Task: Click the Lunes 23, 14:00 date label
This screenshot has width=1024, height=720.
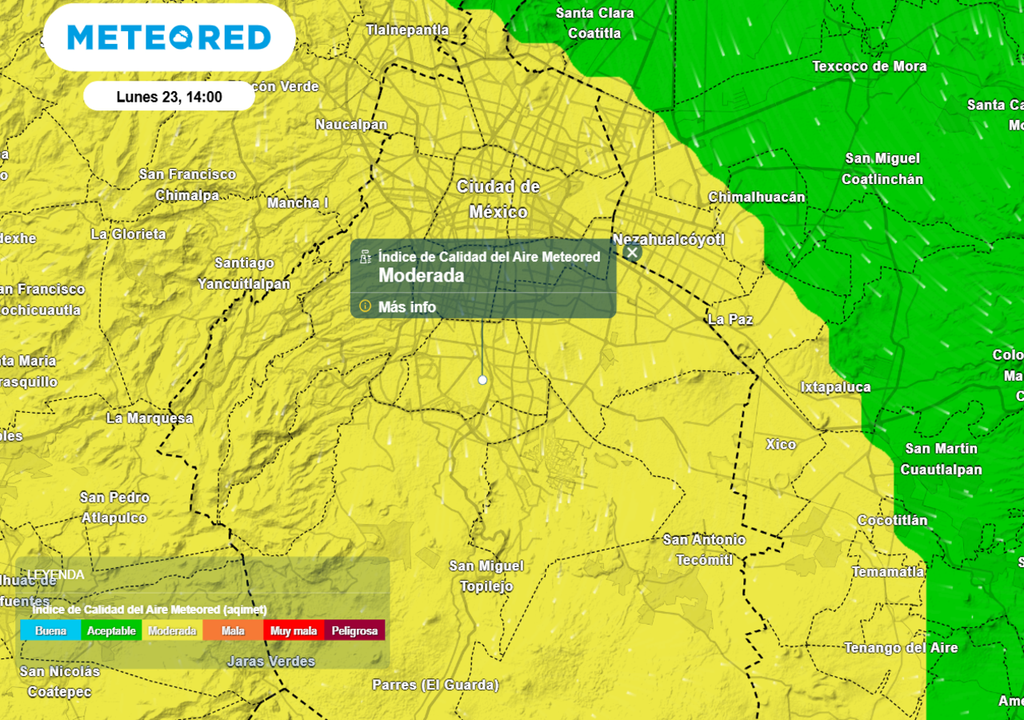Action: pos(169,97)
